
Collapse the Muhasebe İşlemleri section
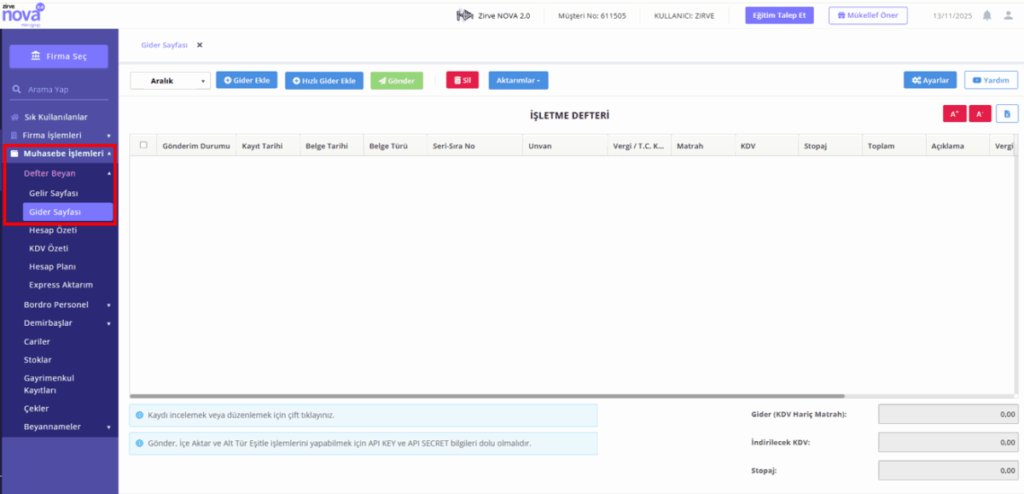pyautogui.click(x=61, y=154)
